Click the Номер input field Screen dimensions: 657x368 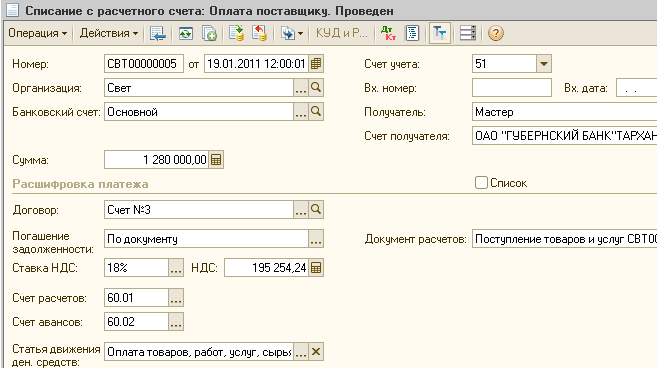coord(144,64)
